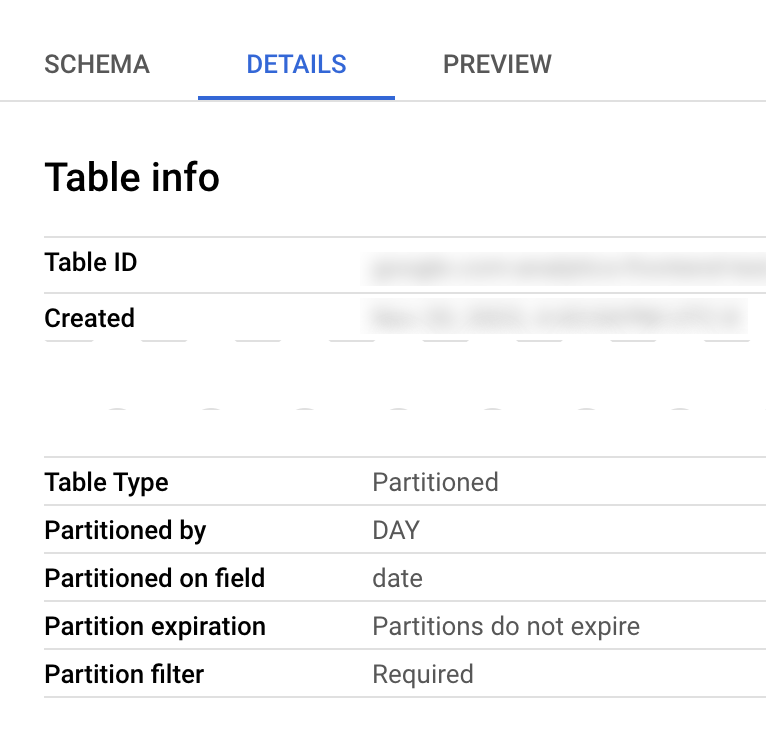The image size is (766, 732).
Task: Click the Table info heading
Action: [x=132, y=178]
